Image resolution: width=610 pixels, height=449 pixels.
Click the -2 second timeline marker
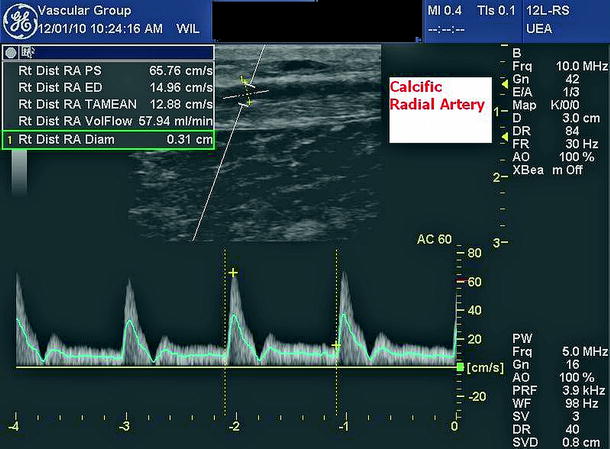coord(233,426)
